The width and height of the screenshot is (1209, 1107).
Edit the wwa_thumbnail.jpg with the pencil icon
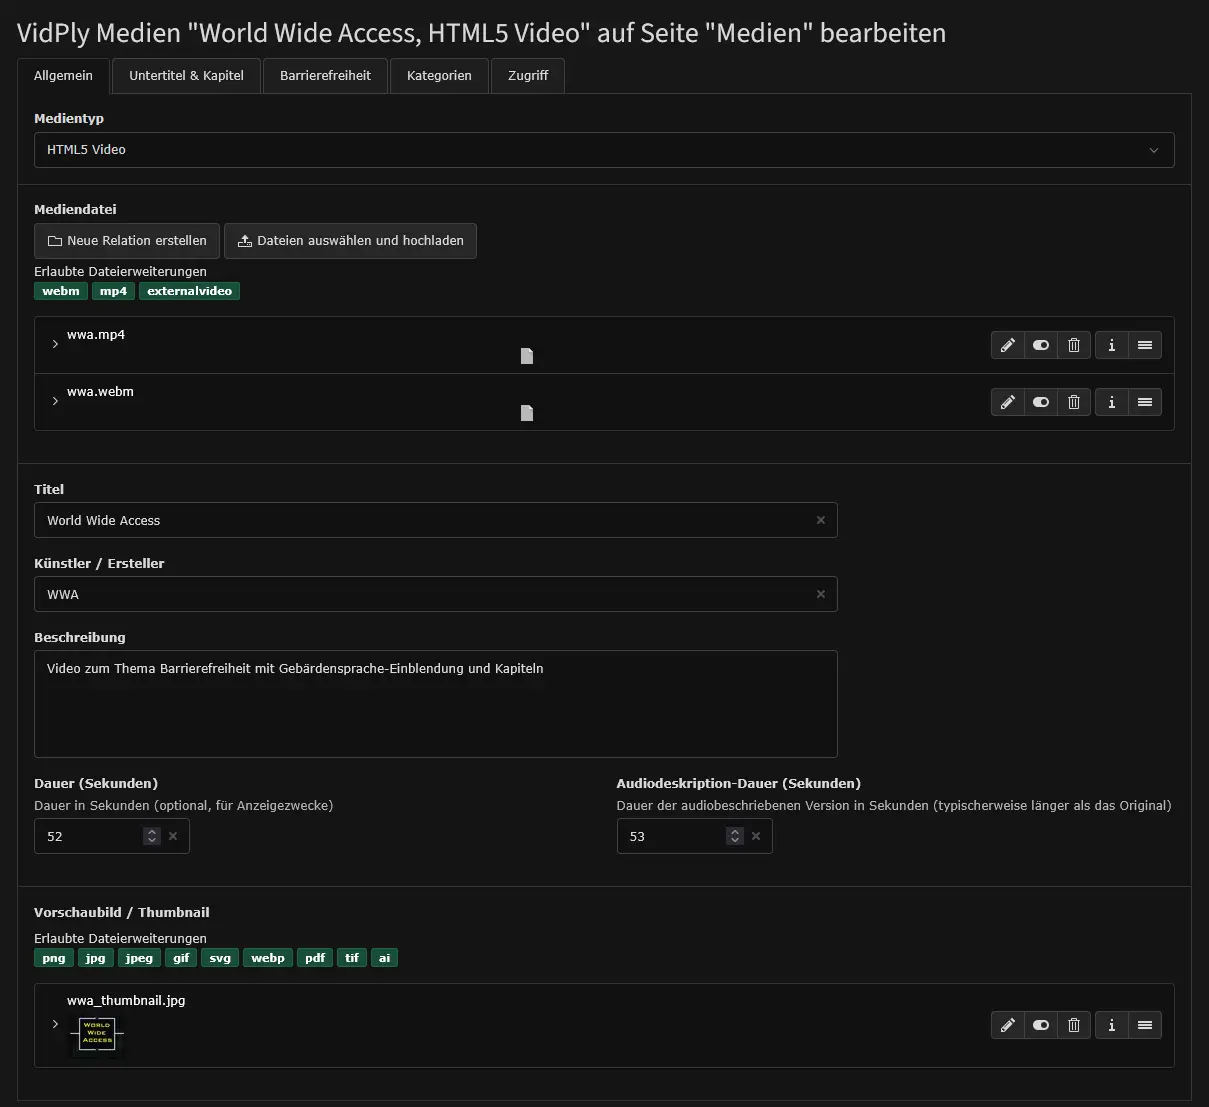tap(1007, 1025)
